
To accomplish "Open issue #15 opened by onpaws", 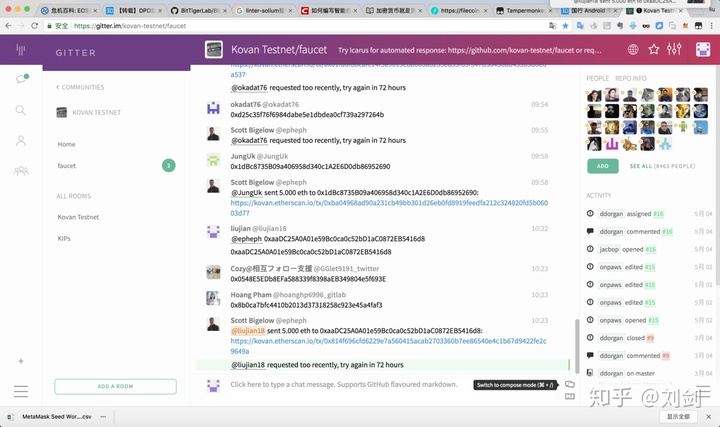I will click(x=653, y=320).
